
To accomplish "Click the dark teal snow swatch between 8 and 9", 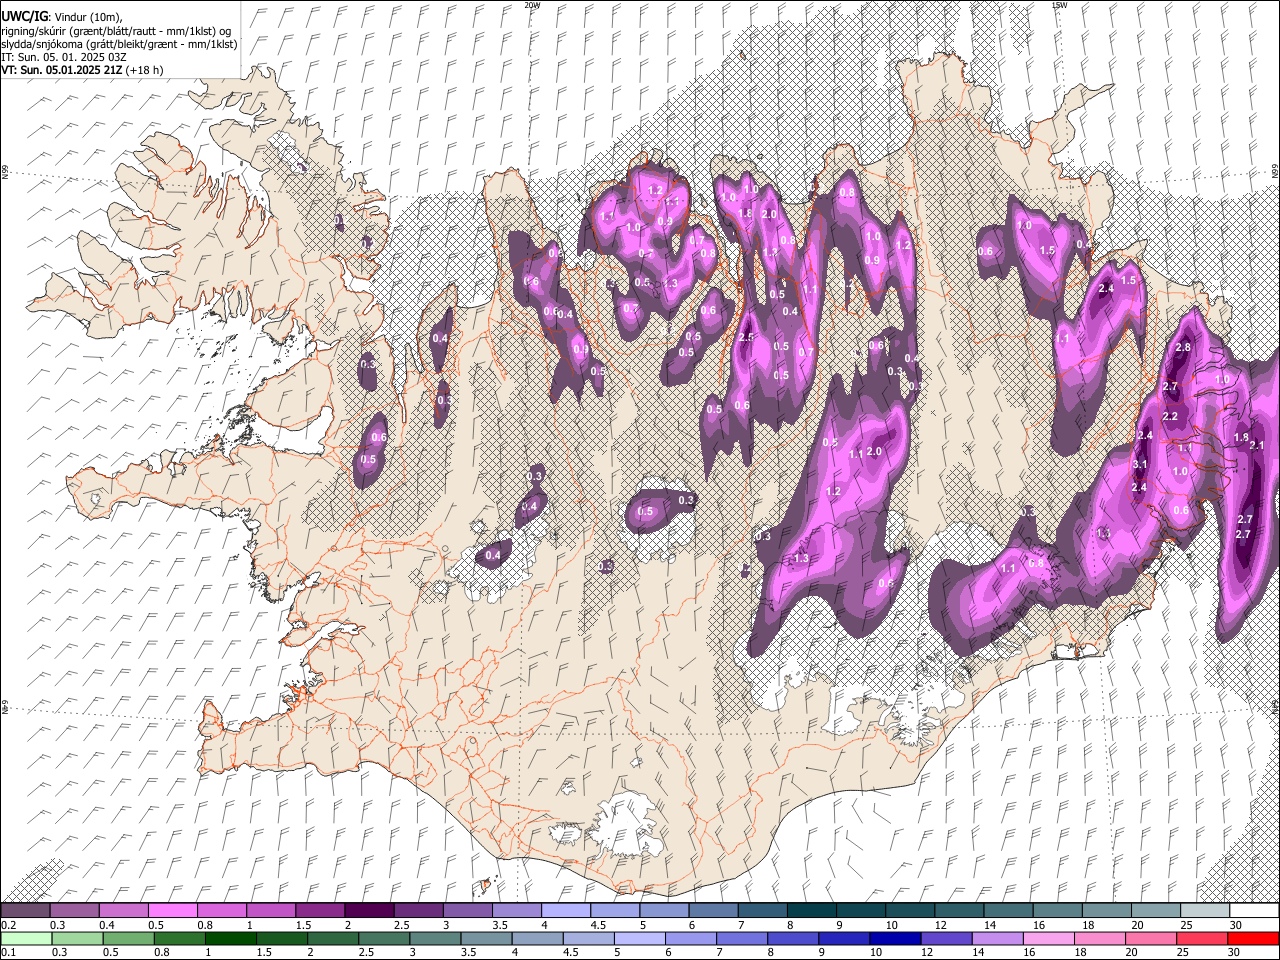I will click(x=811, y=911).
